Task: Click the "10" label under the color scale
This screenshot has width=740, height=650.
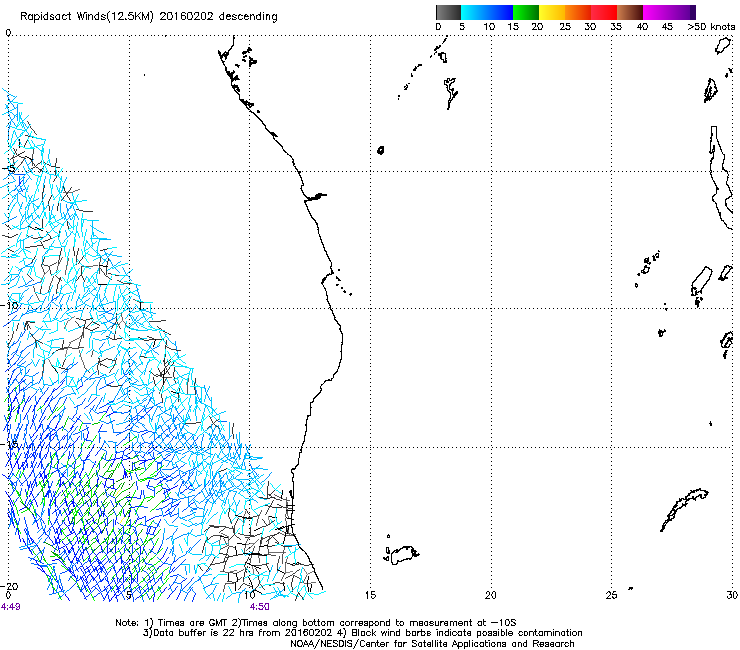Action: click(x=489, y=27)
